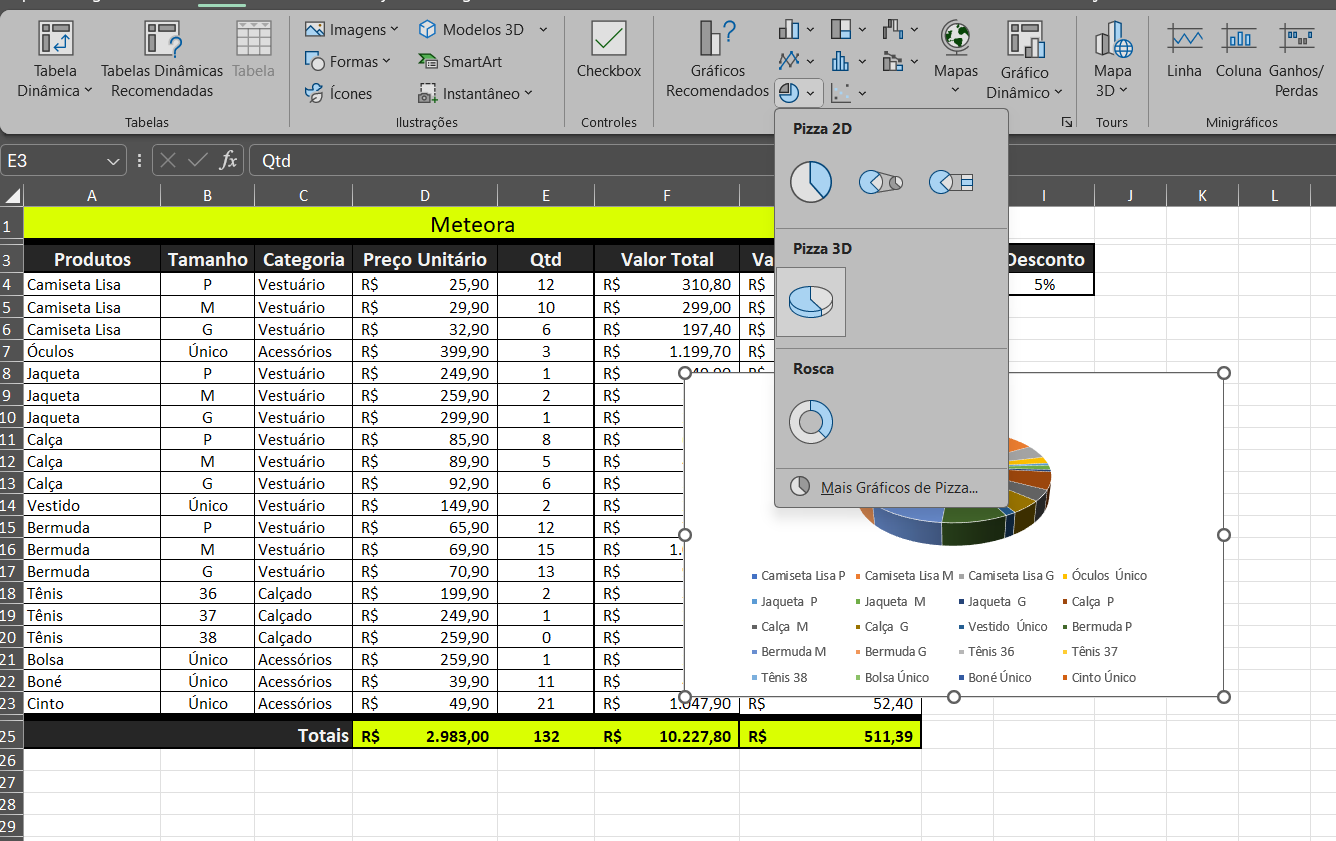Screen dimensions: 1336x841
Task: Insert a Ganhos/Perdas sparkline
Action: point(1296,60)
